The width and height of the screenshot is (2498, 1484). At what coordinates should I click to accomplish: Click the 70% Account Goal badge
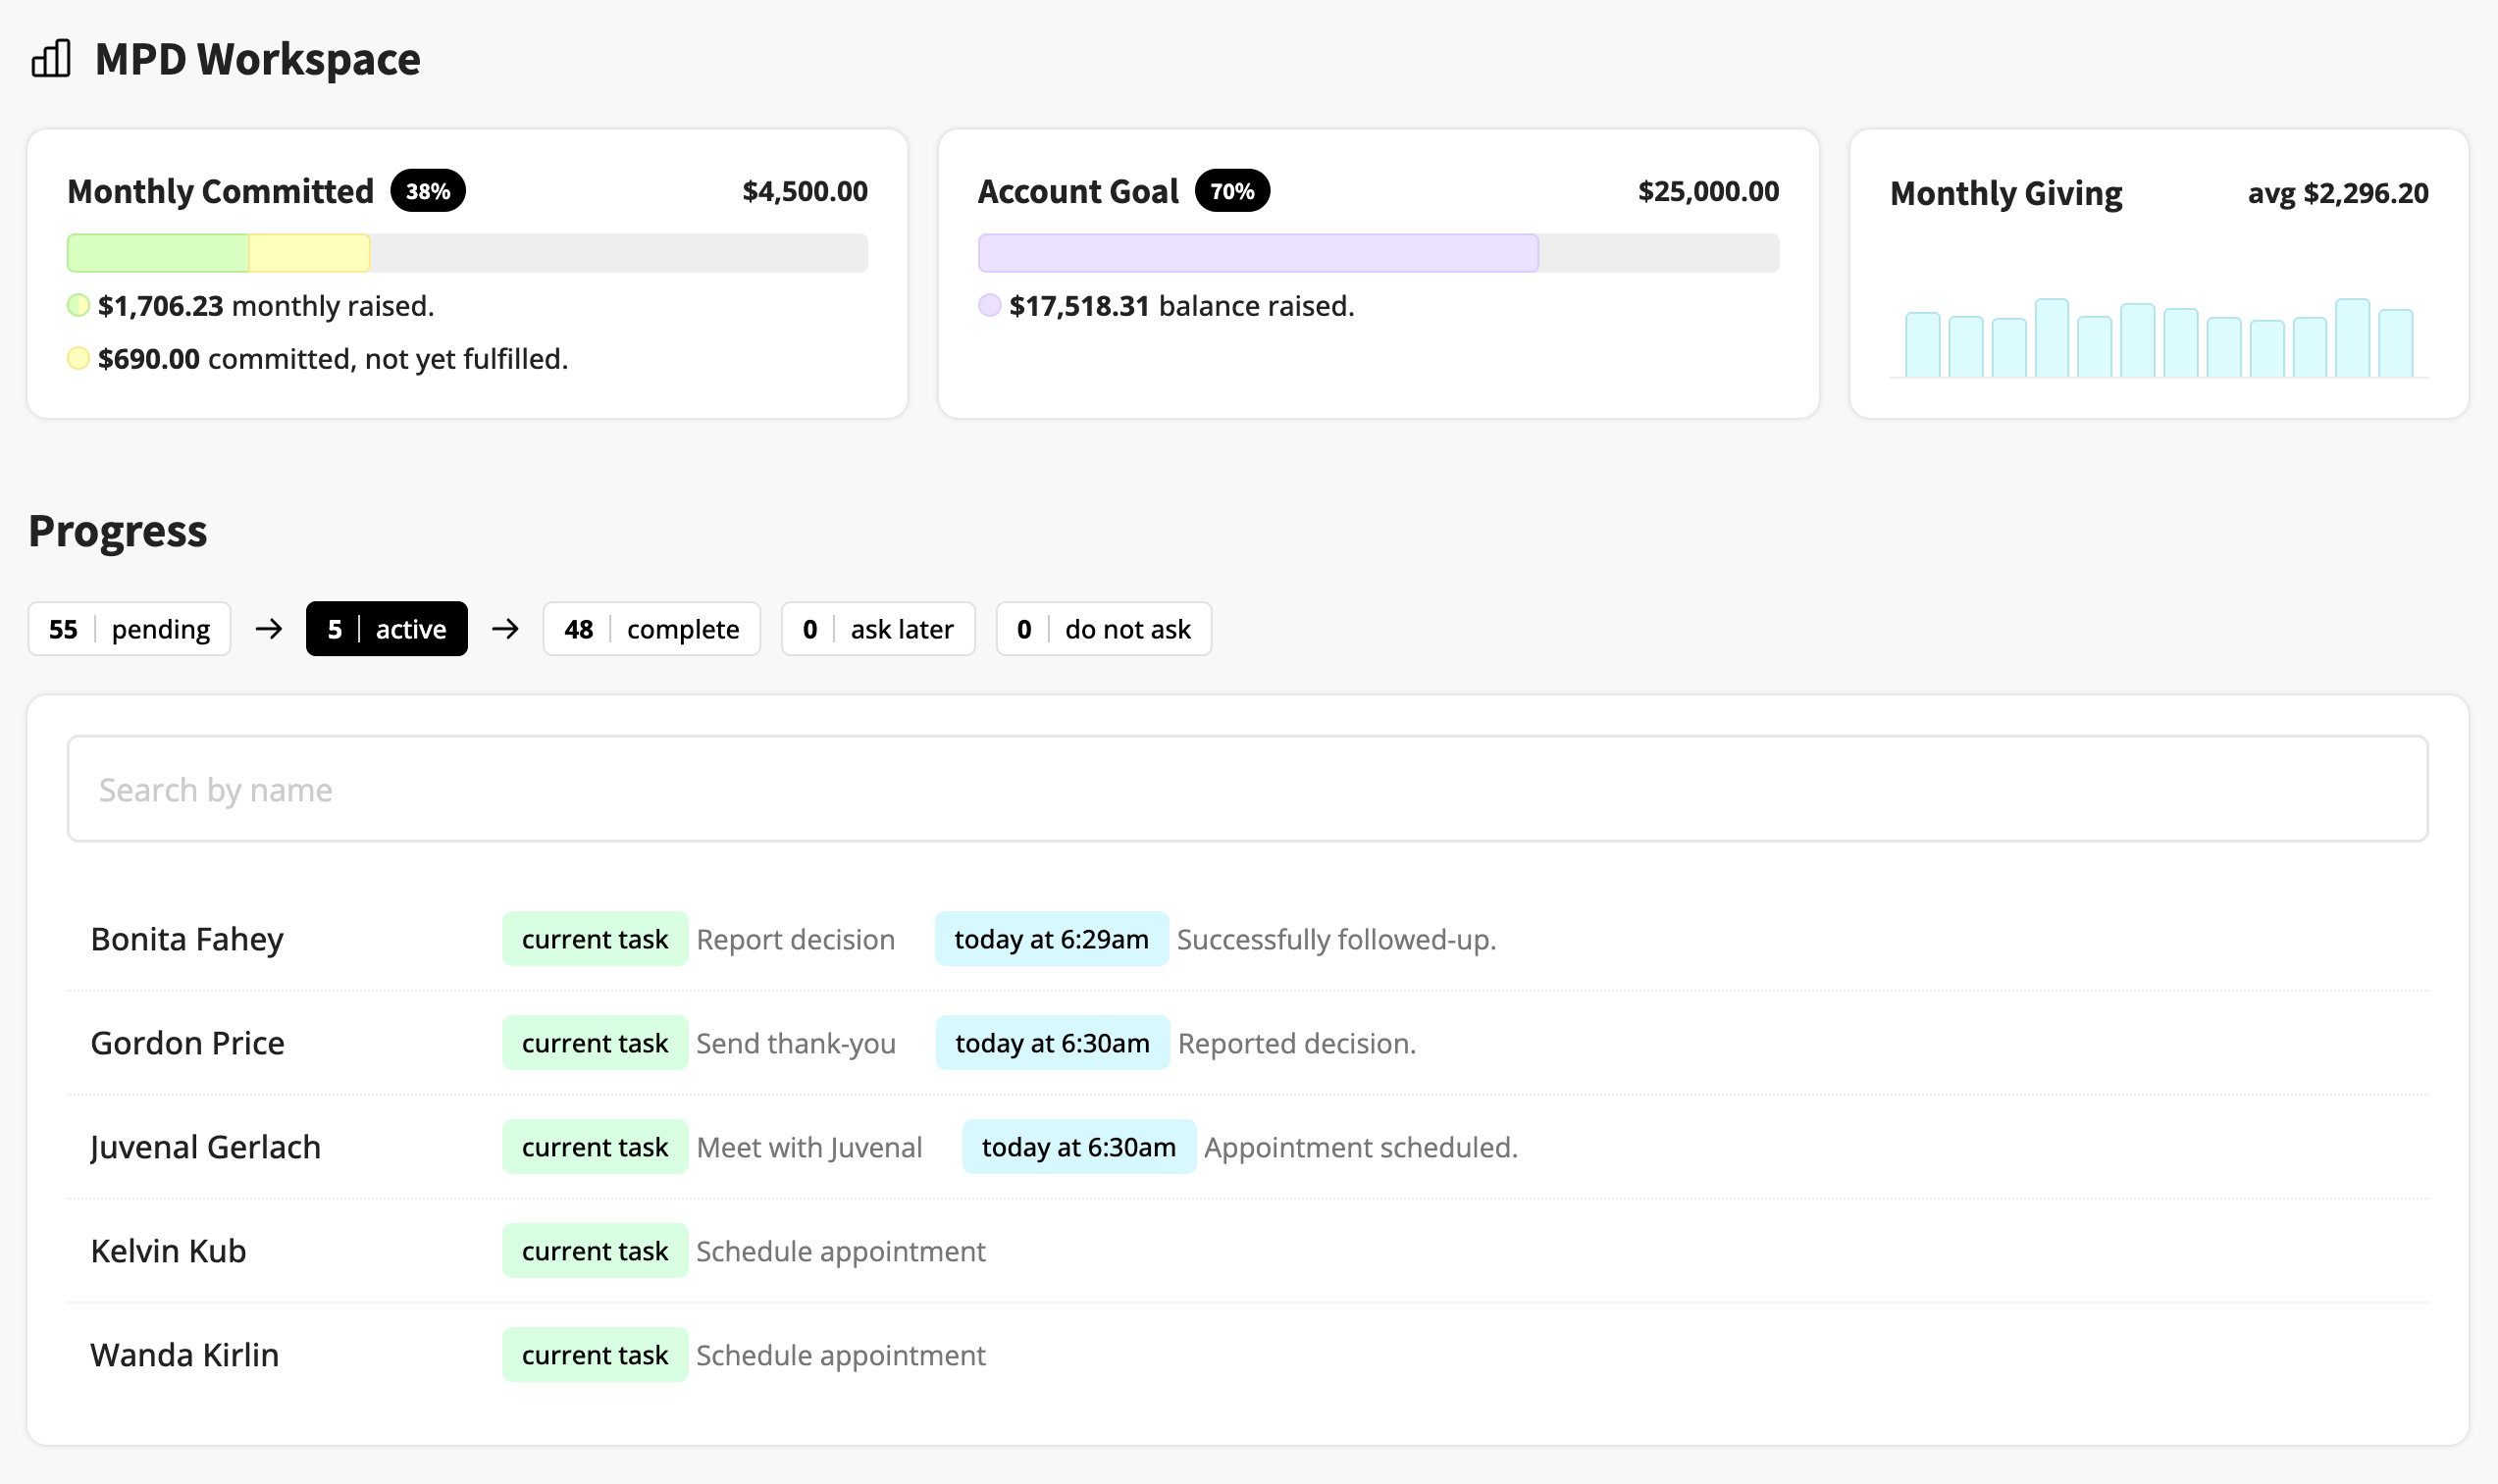coord(1231,191)
